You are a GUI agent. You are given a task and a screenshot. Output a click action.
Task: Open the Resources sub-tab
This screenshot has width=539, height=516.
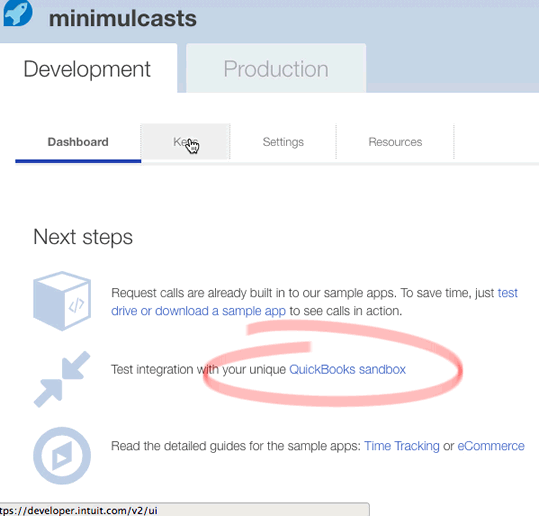click(x=395, y=142)
